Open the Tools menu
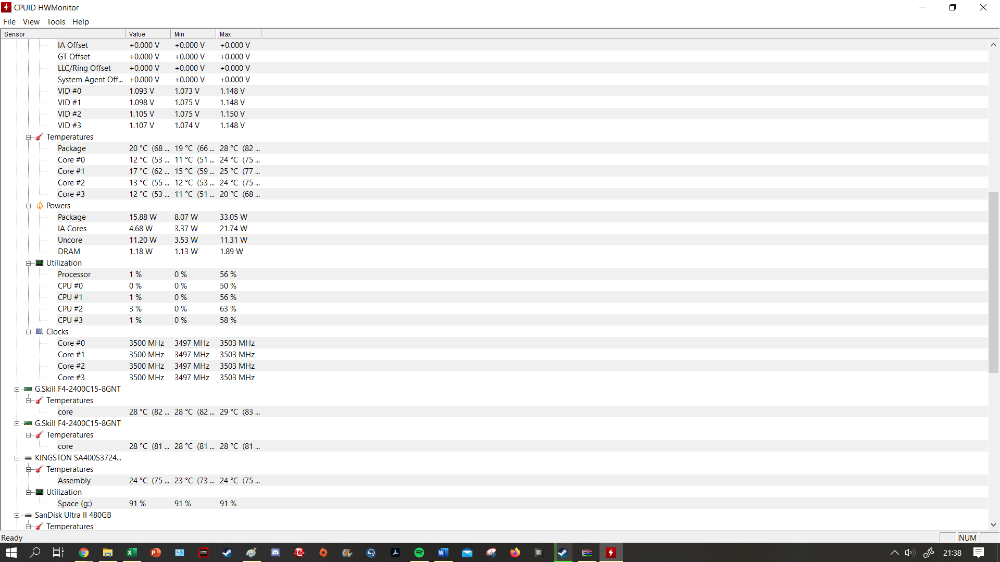Viewport: 1000px width, 562px height. (x=56, y=22)
